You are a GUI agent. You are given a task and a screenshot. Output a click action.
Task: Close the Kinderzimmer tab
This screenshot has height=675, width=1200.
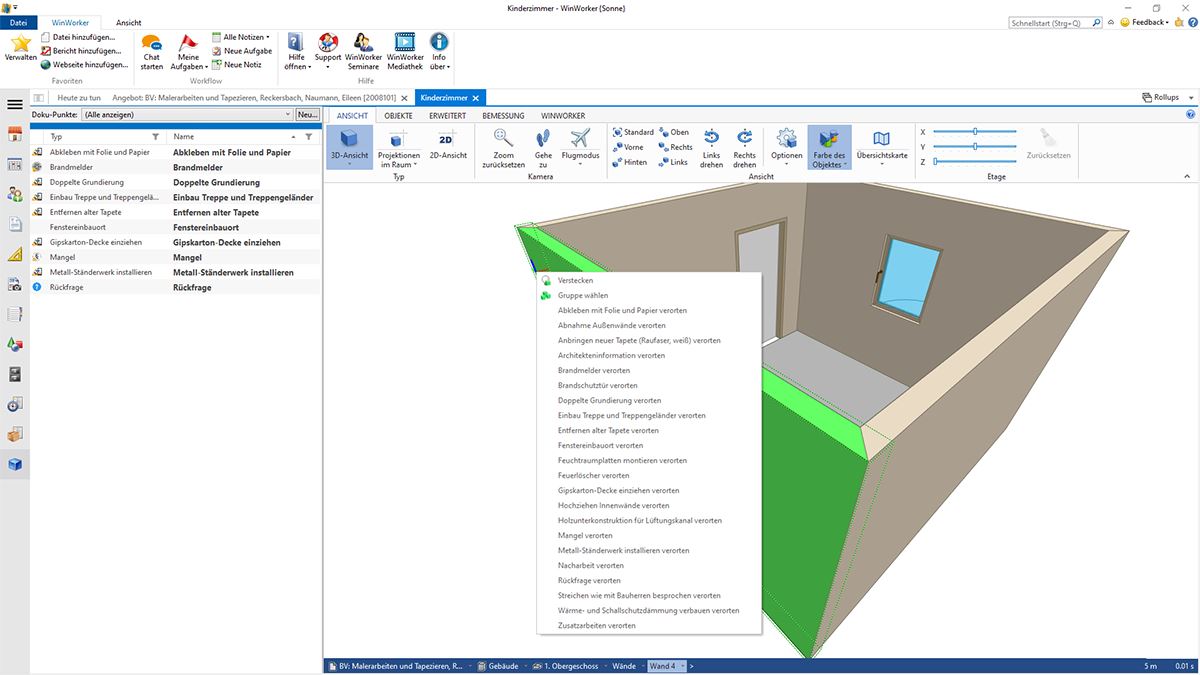(476, 98)
